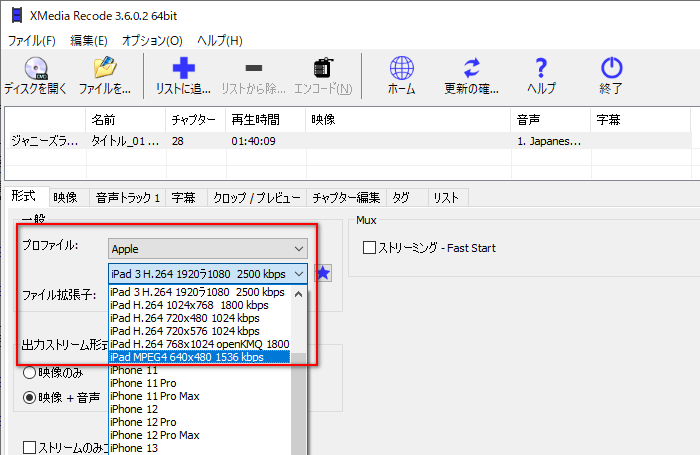The image size is (700, 455).
Task: Click the blue star favorite icon
Action: point(323,273)
